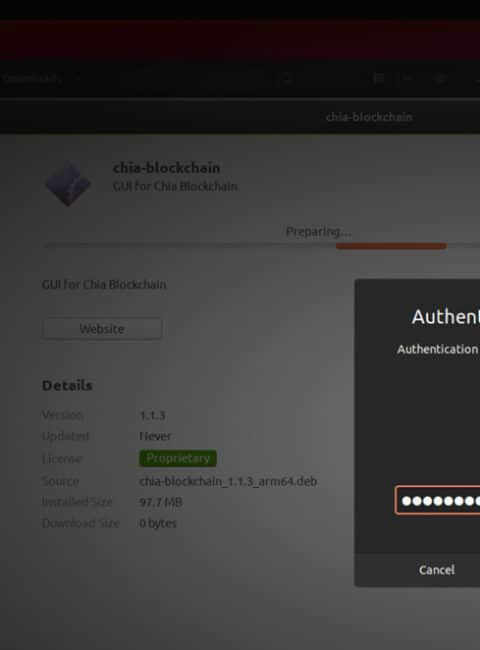The height and width of the screenshot is (650, 480).
Task: Open the search icon in the dimmed header
Action: [286, 78]
